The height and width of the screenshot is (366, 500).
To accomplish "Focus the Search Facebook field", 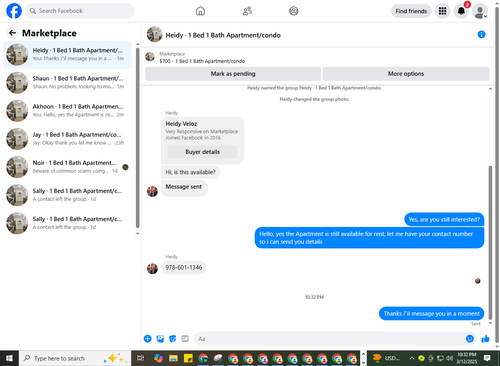I will click(80, 11).
